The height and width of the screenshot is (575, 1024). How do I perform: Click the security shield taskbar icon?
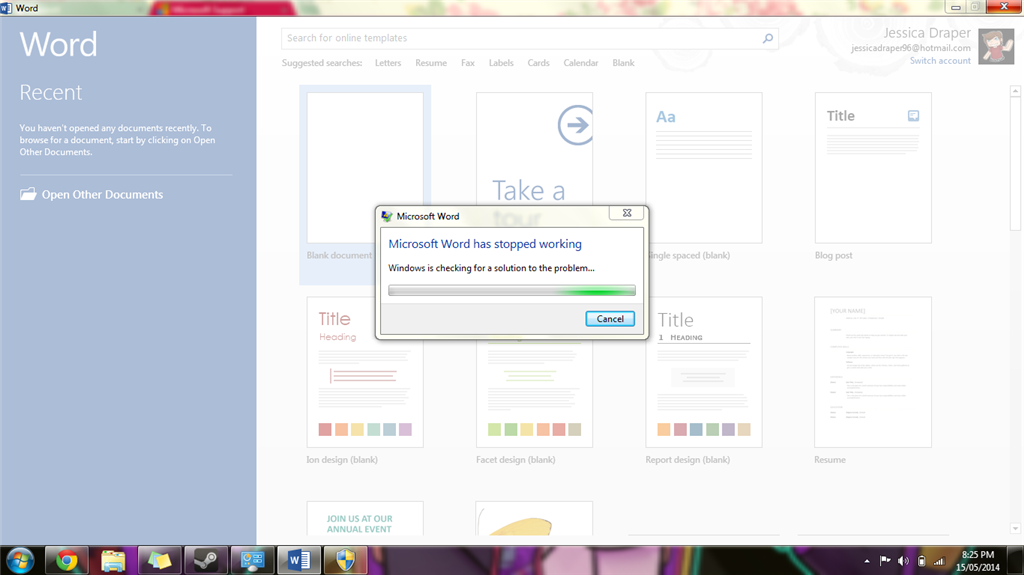tap(345, 561)
